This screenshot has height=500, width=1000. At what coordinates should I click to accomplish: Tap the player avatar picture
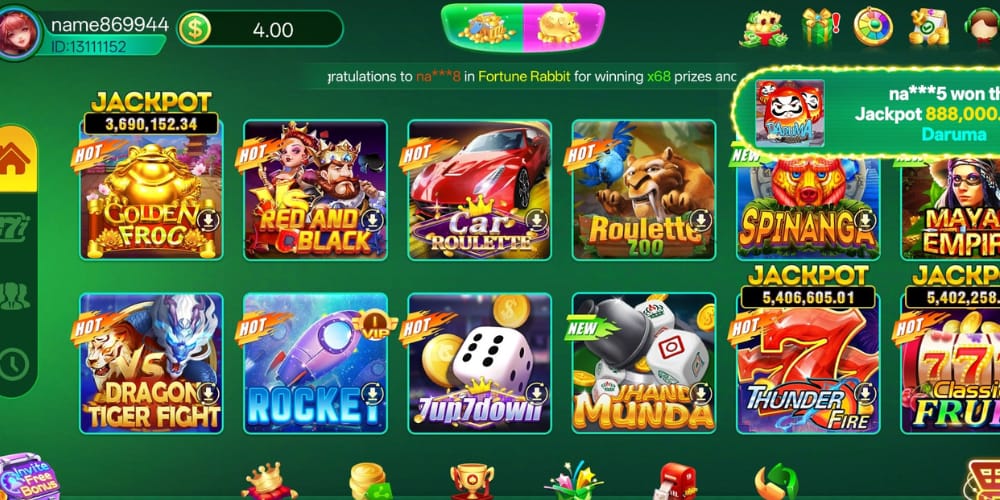pos(19,32)
